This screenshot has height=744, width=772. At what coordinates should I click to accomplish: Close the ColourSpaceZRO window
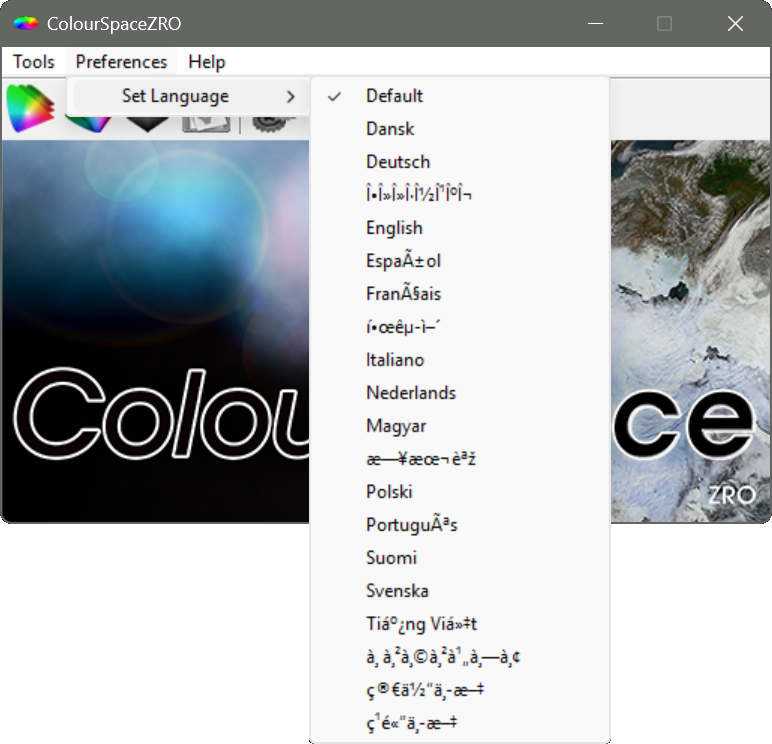coord(735,23)
